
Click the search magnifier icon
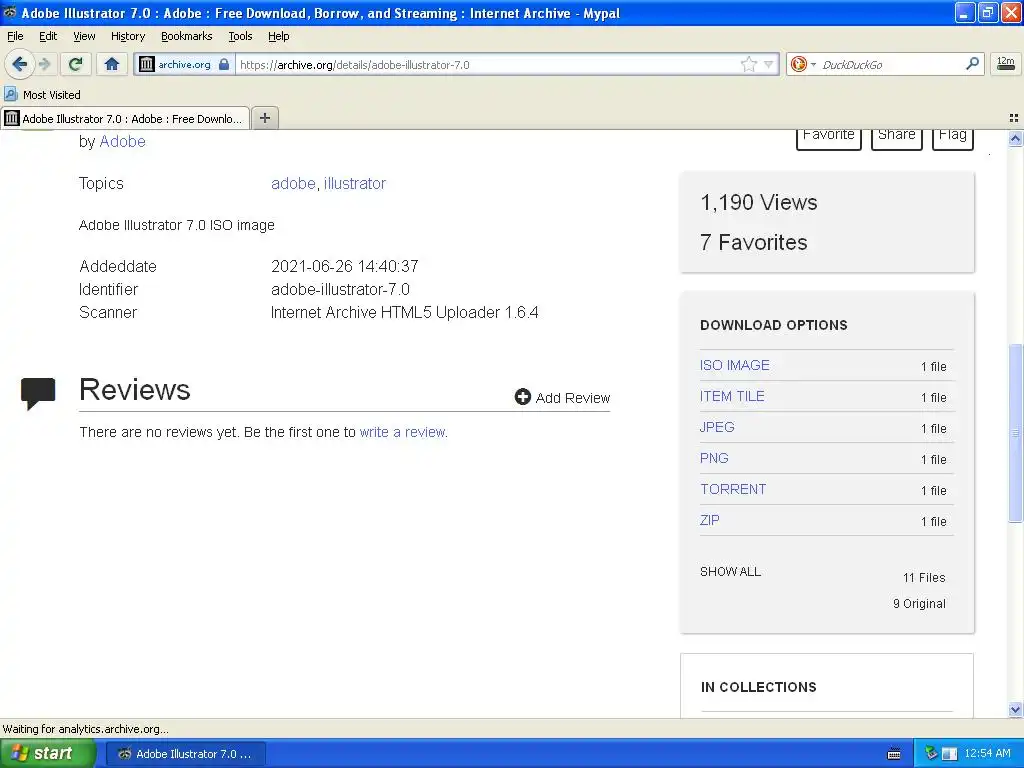click(972, 63)
